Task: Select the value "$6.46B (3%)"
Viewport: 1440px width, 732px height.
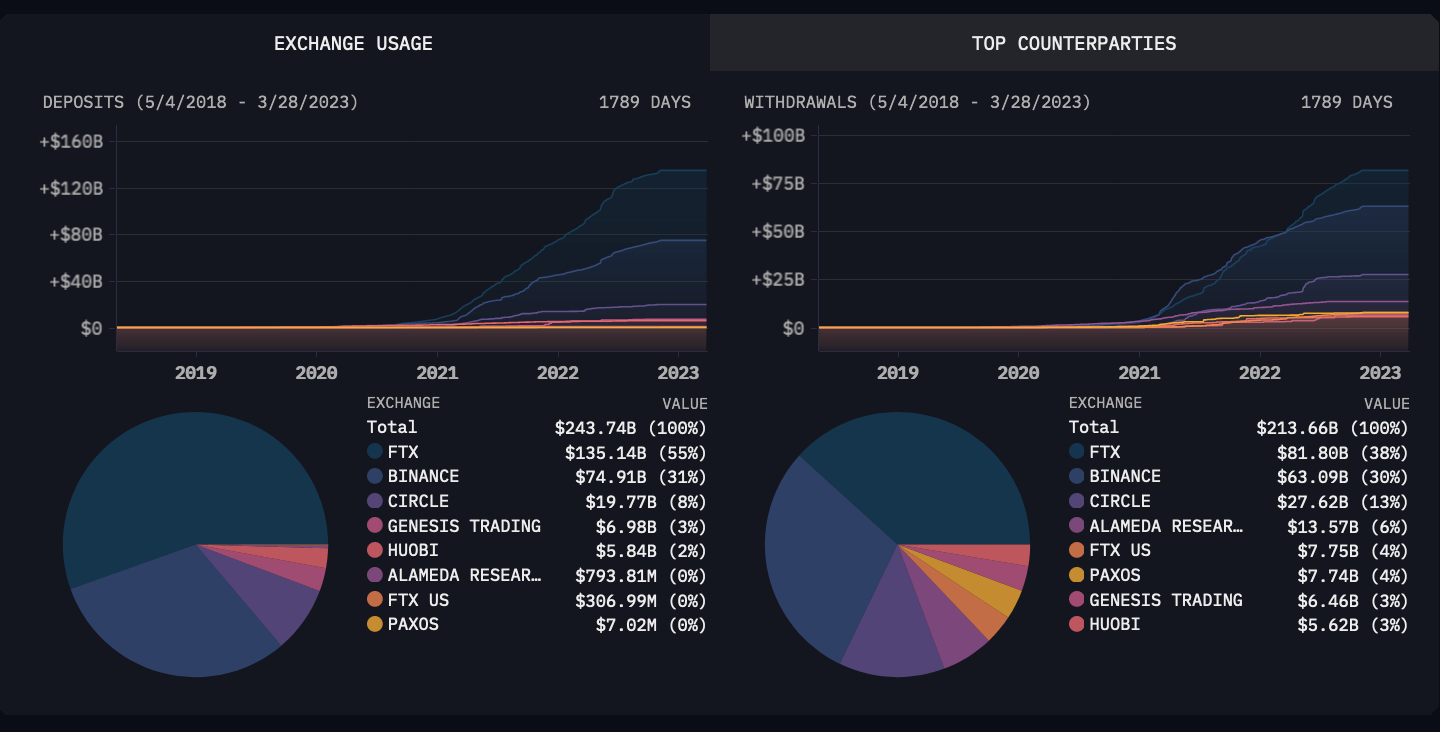Action: click(1353, 600)
